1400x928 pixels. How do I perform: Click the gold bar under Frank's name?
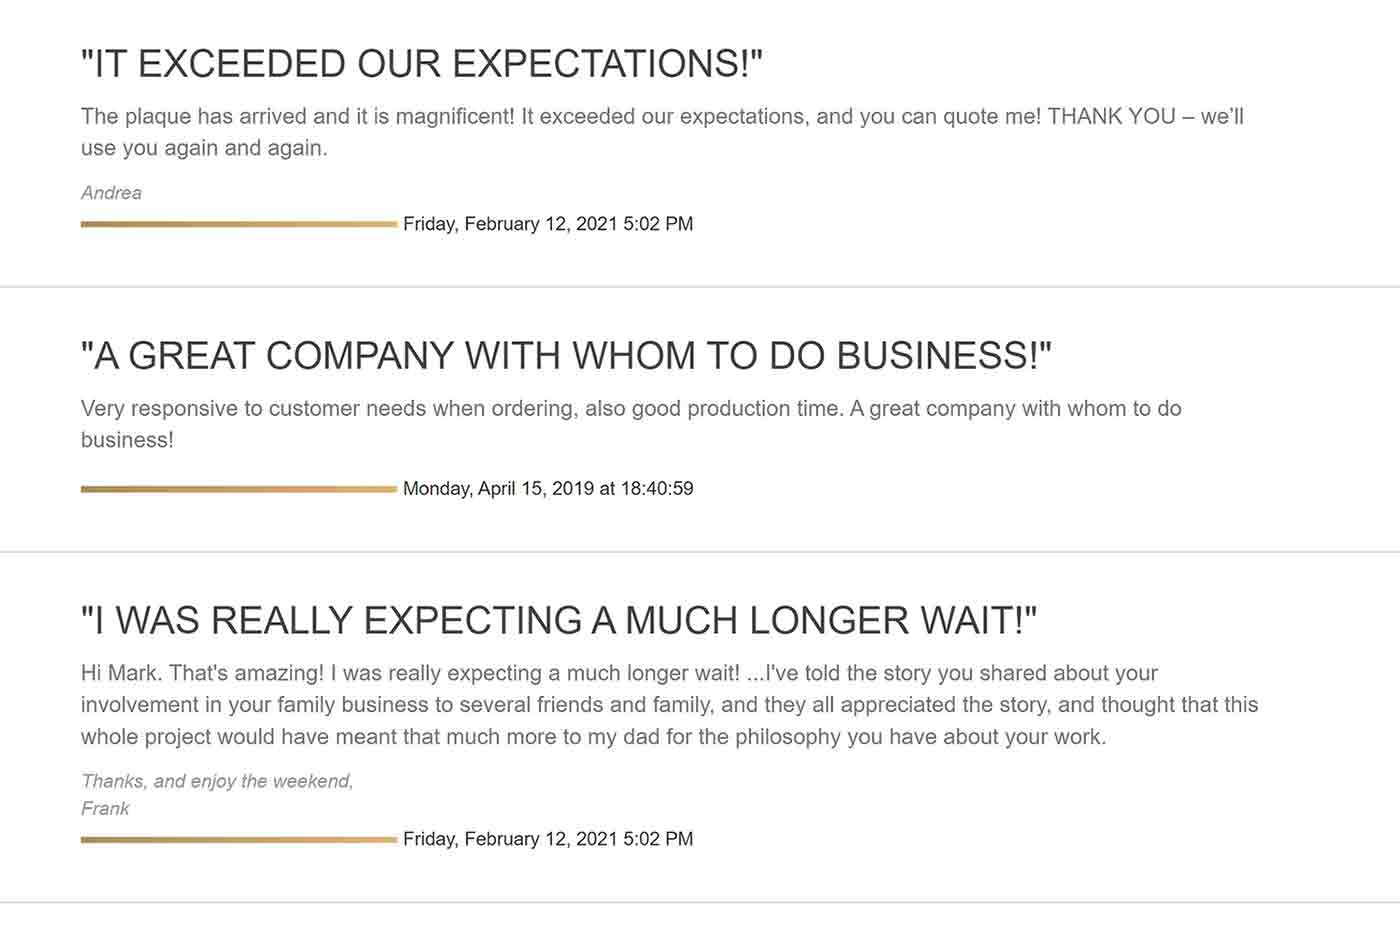click(239, 839)
